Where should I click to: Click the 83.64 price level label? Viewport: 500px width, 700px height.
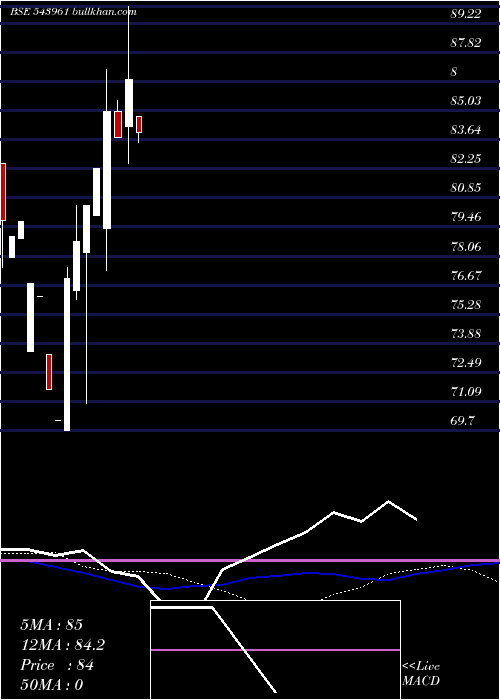pos(466,130)
